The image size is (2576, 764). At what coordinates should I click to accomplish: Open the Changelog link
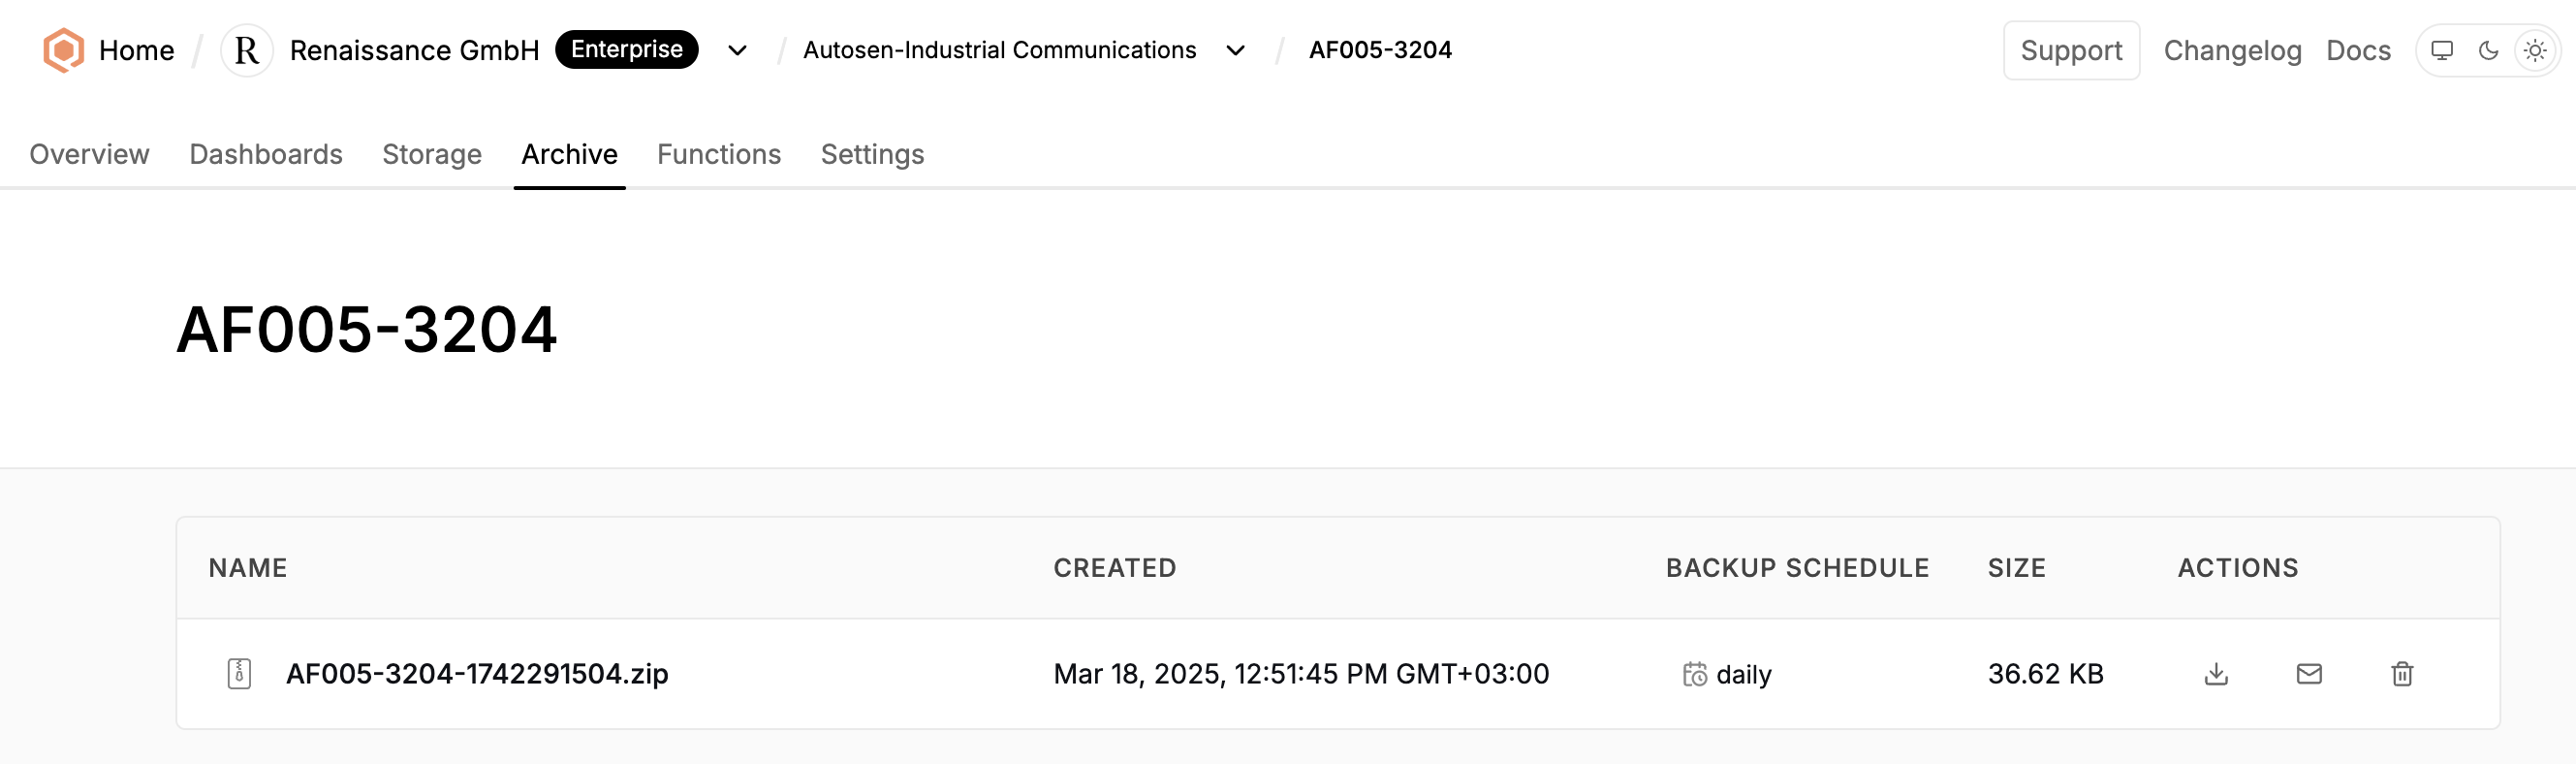(2232, 50)
